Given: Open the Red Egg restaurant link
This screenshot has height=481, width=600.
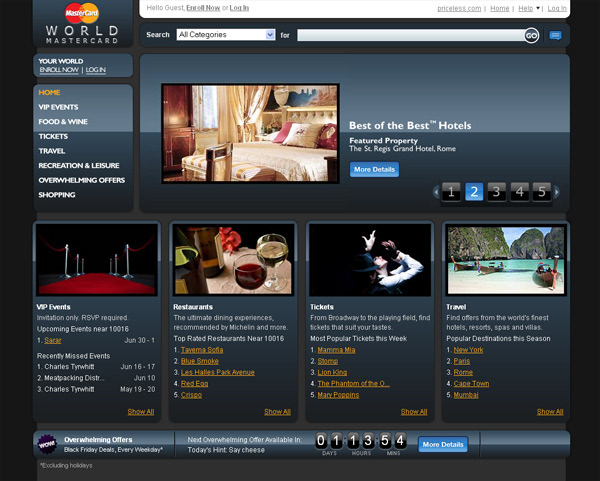Looking at the screenshot, I should (194, 383).
